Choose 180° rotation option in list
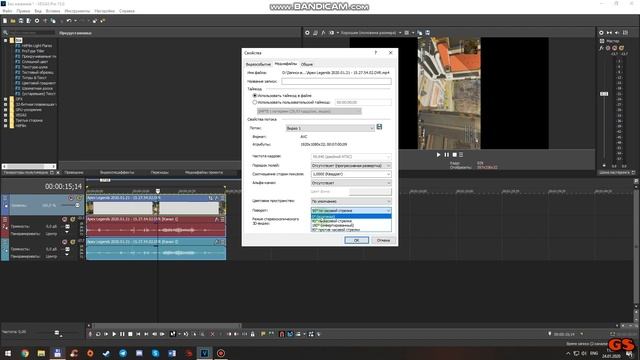 (x=351, y=225)
